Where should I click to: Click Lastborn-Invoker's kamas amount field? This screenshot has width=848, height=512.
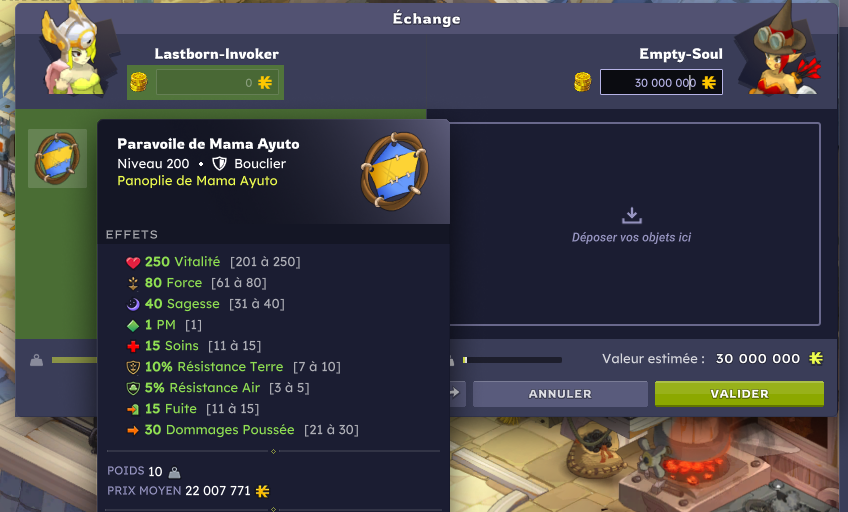(x=217, y=82)
